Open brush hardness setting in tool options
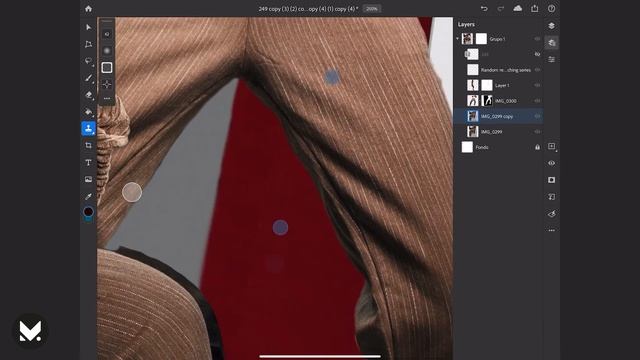 coord(107,51)
